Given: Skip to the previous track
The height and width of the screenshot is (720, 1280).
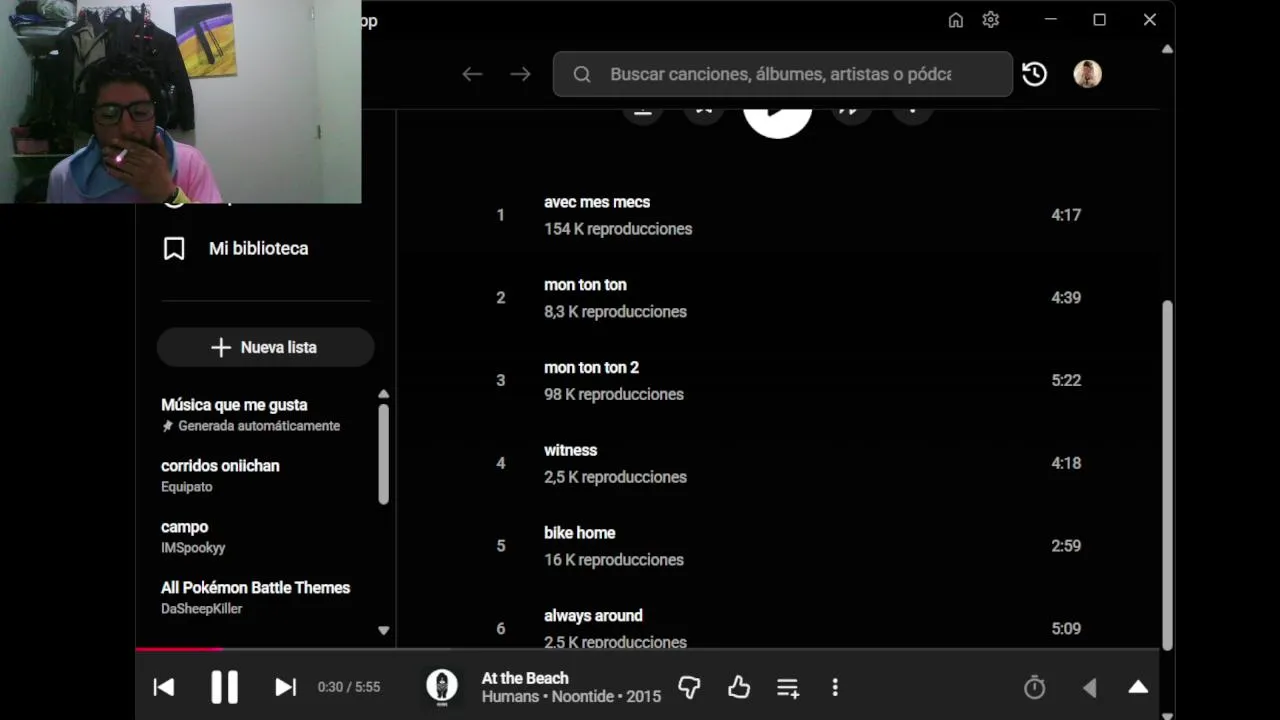Looking at the screenshot, I should point(164,687).
